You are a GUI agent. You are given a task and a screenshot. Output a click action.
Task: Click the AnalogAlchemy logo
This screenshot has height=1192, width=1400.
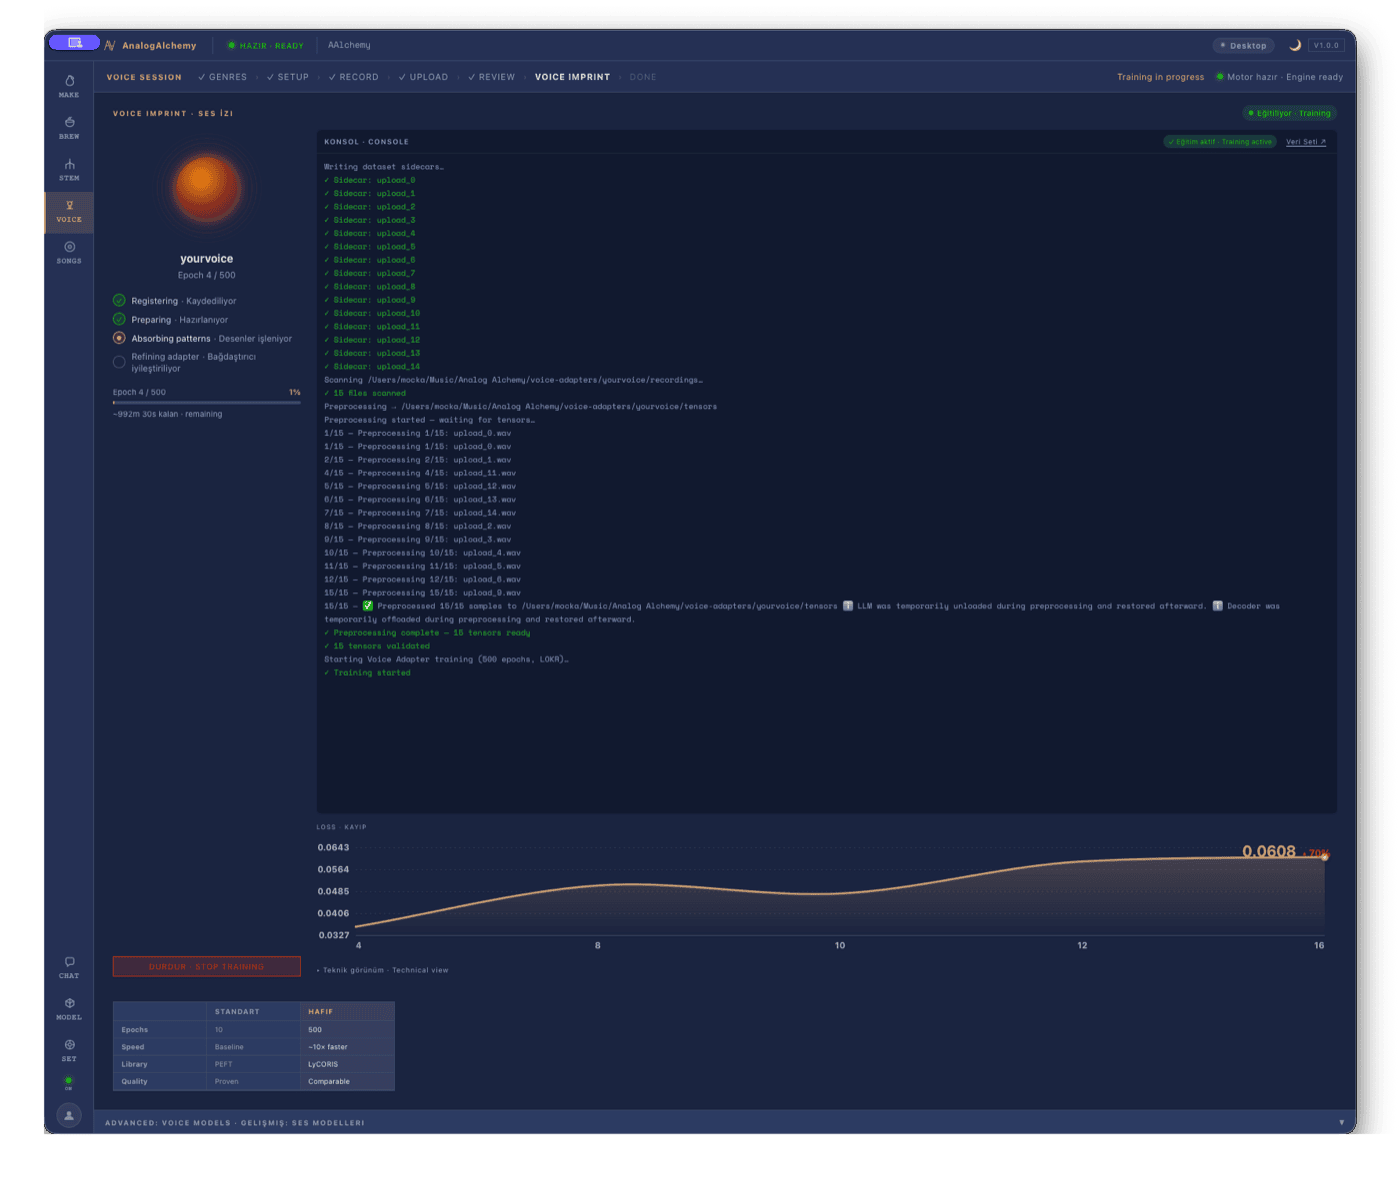click(x=151, y=45)
